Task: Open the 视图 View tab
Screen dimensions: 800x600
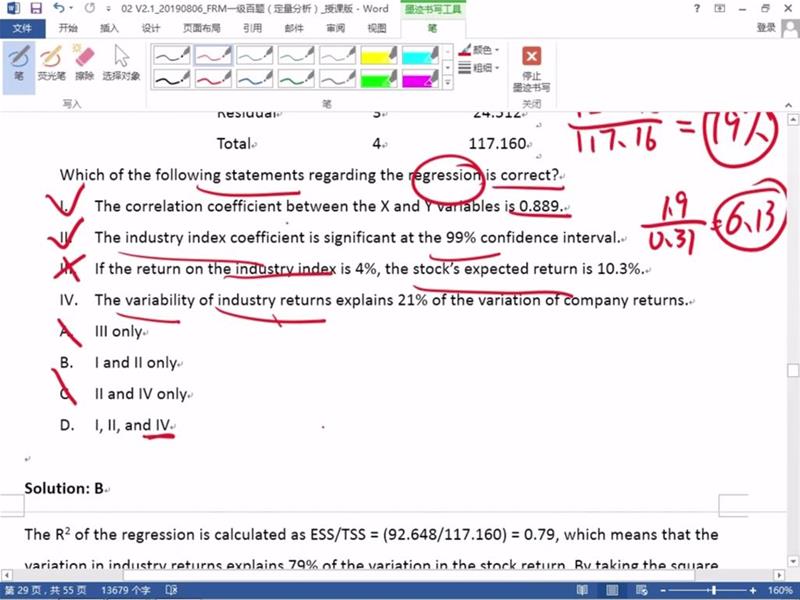Action: click(x=377, y=28)
